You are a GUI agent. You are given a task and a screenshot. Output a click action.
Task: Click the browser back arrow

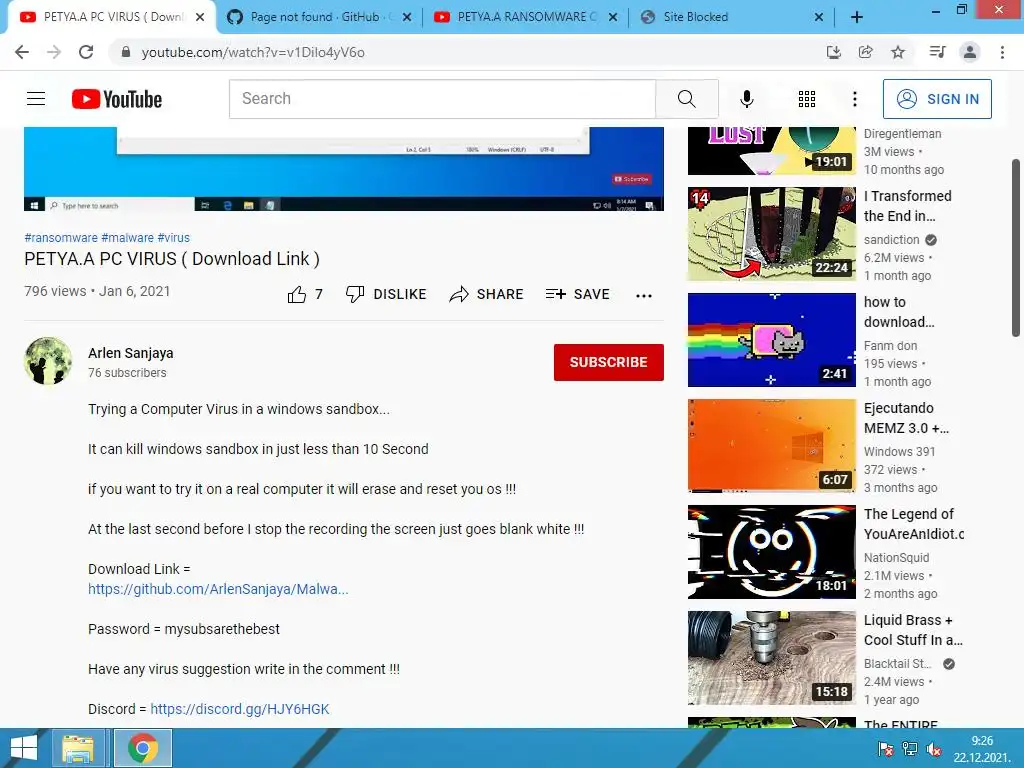coord(22,52)
